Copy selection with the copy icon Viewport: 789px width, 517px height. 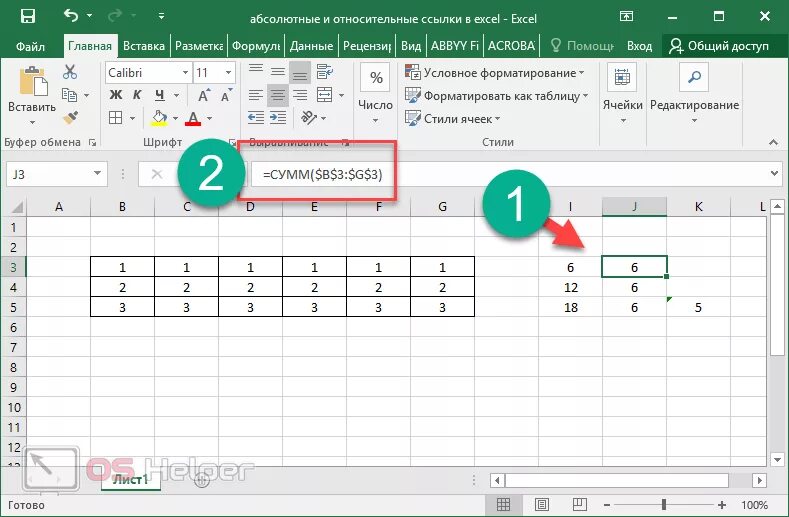(69, 95)
